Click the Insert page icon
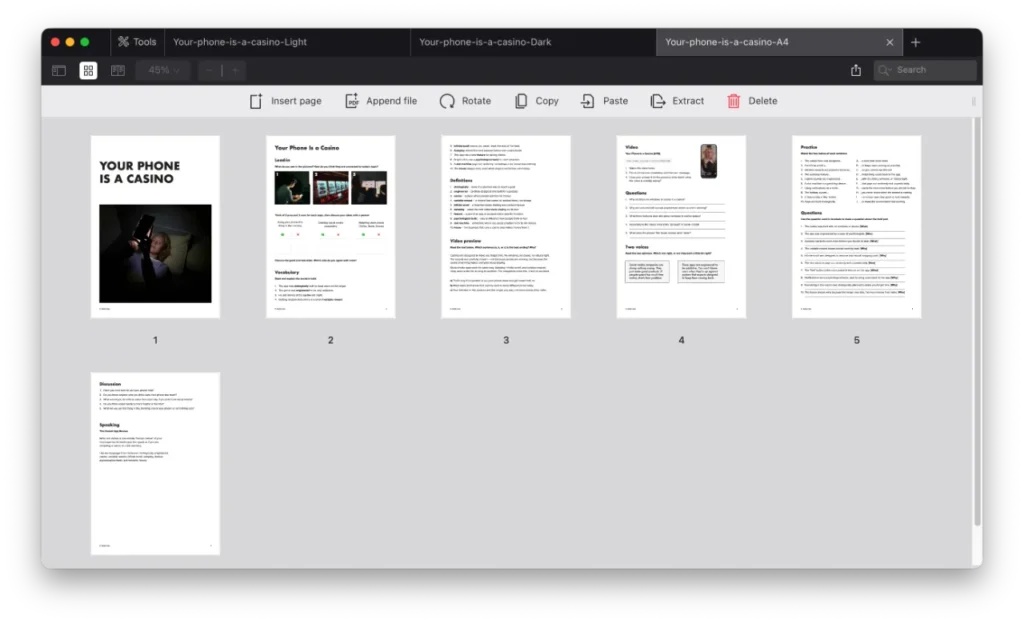This screenshot has width=1024, height=623. pyautogui.click(x=256, y=101)
